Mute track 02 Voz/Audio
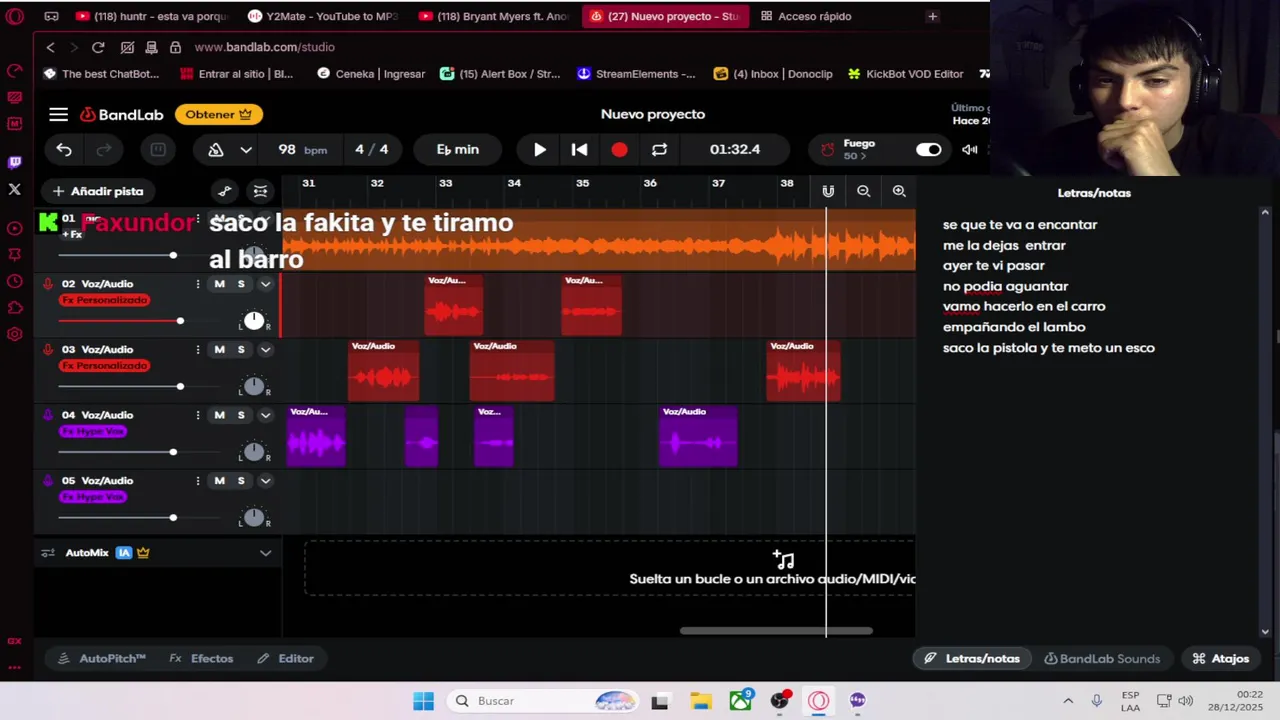The image size is (1280, 720). point(219,284)
